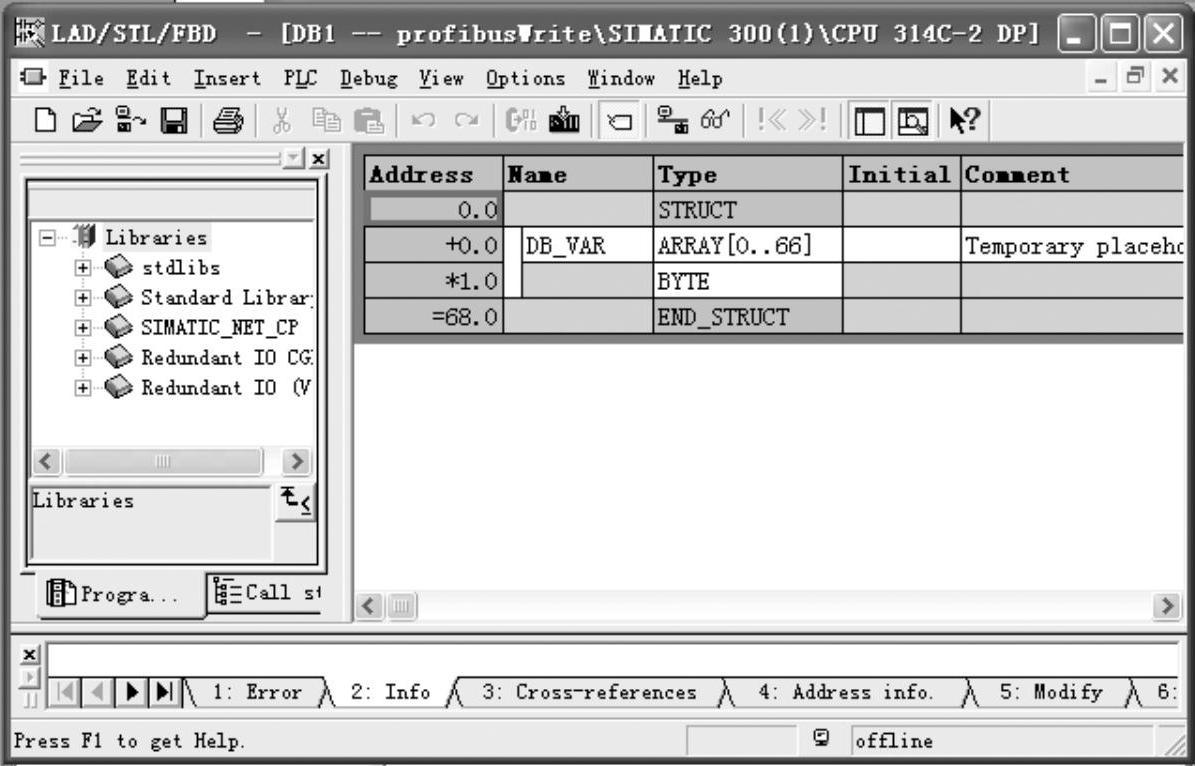Screen dimensions: 1195x766
Task: Toggle Monitor with the glasses icon
Action: (715, 120)
